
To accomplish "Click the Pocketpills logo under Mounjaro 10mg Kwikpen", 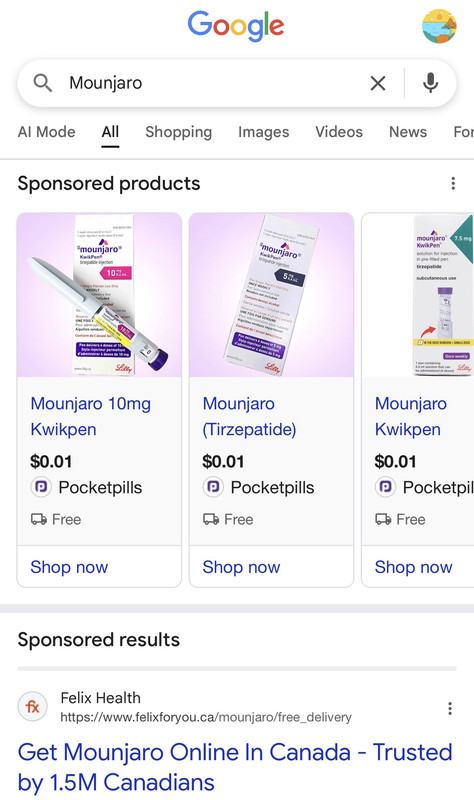I will pyautogui.click(x=41, y=487).
